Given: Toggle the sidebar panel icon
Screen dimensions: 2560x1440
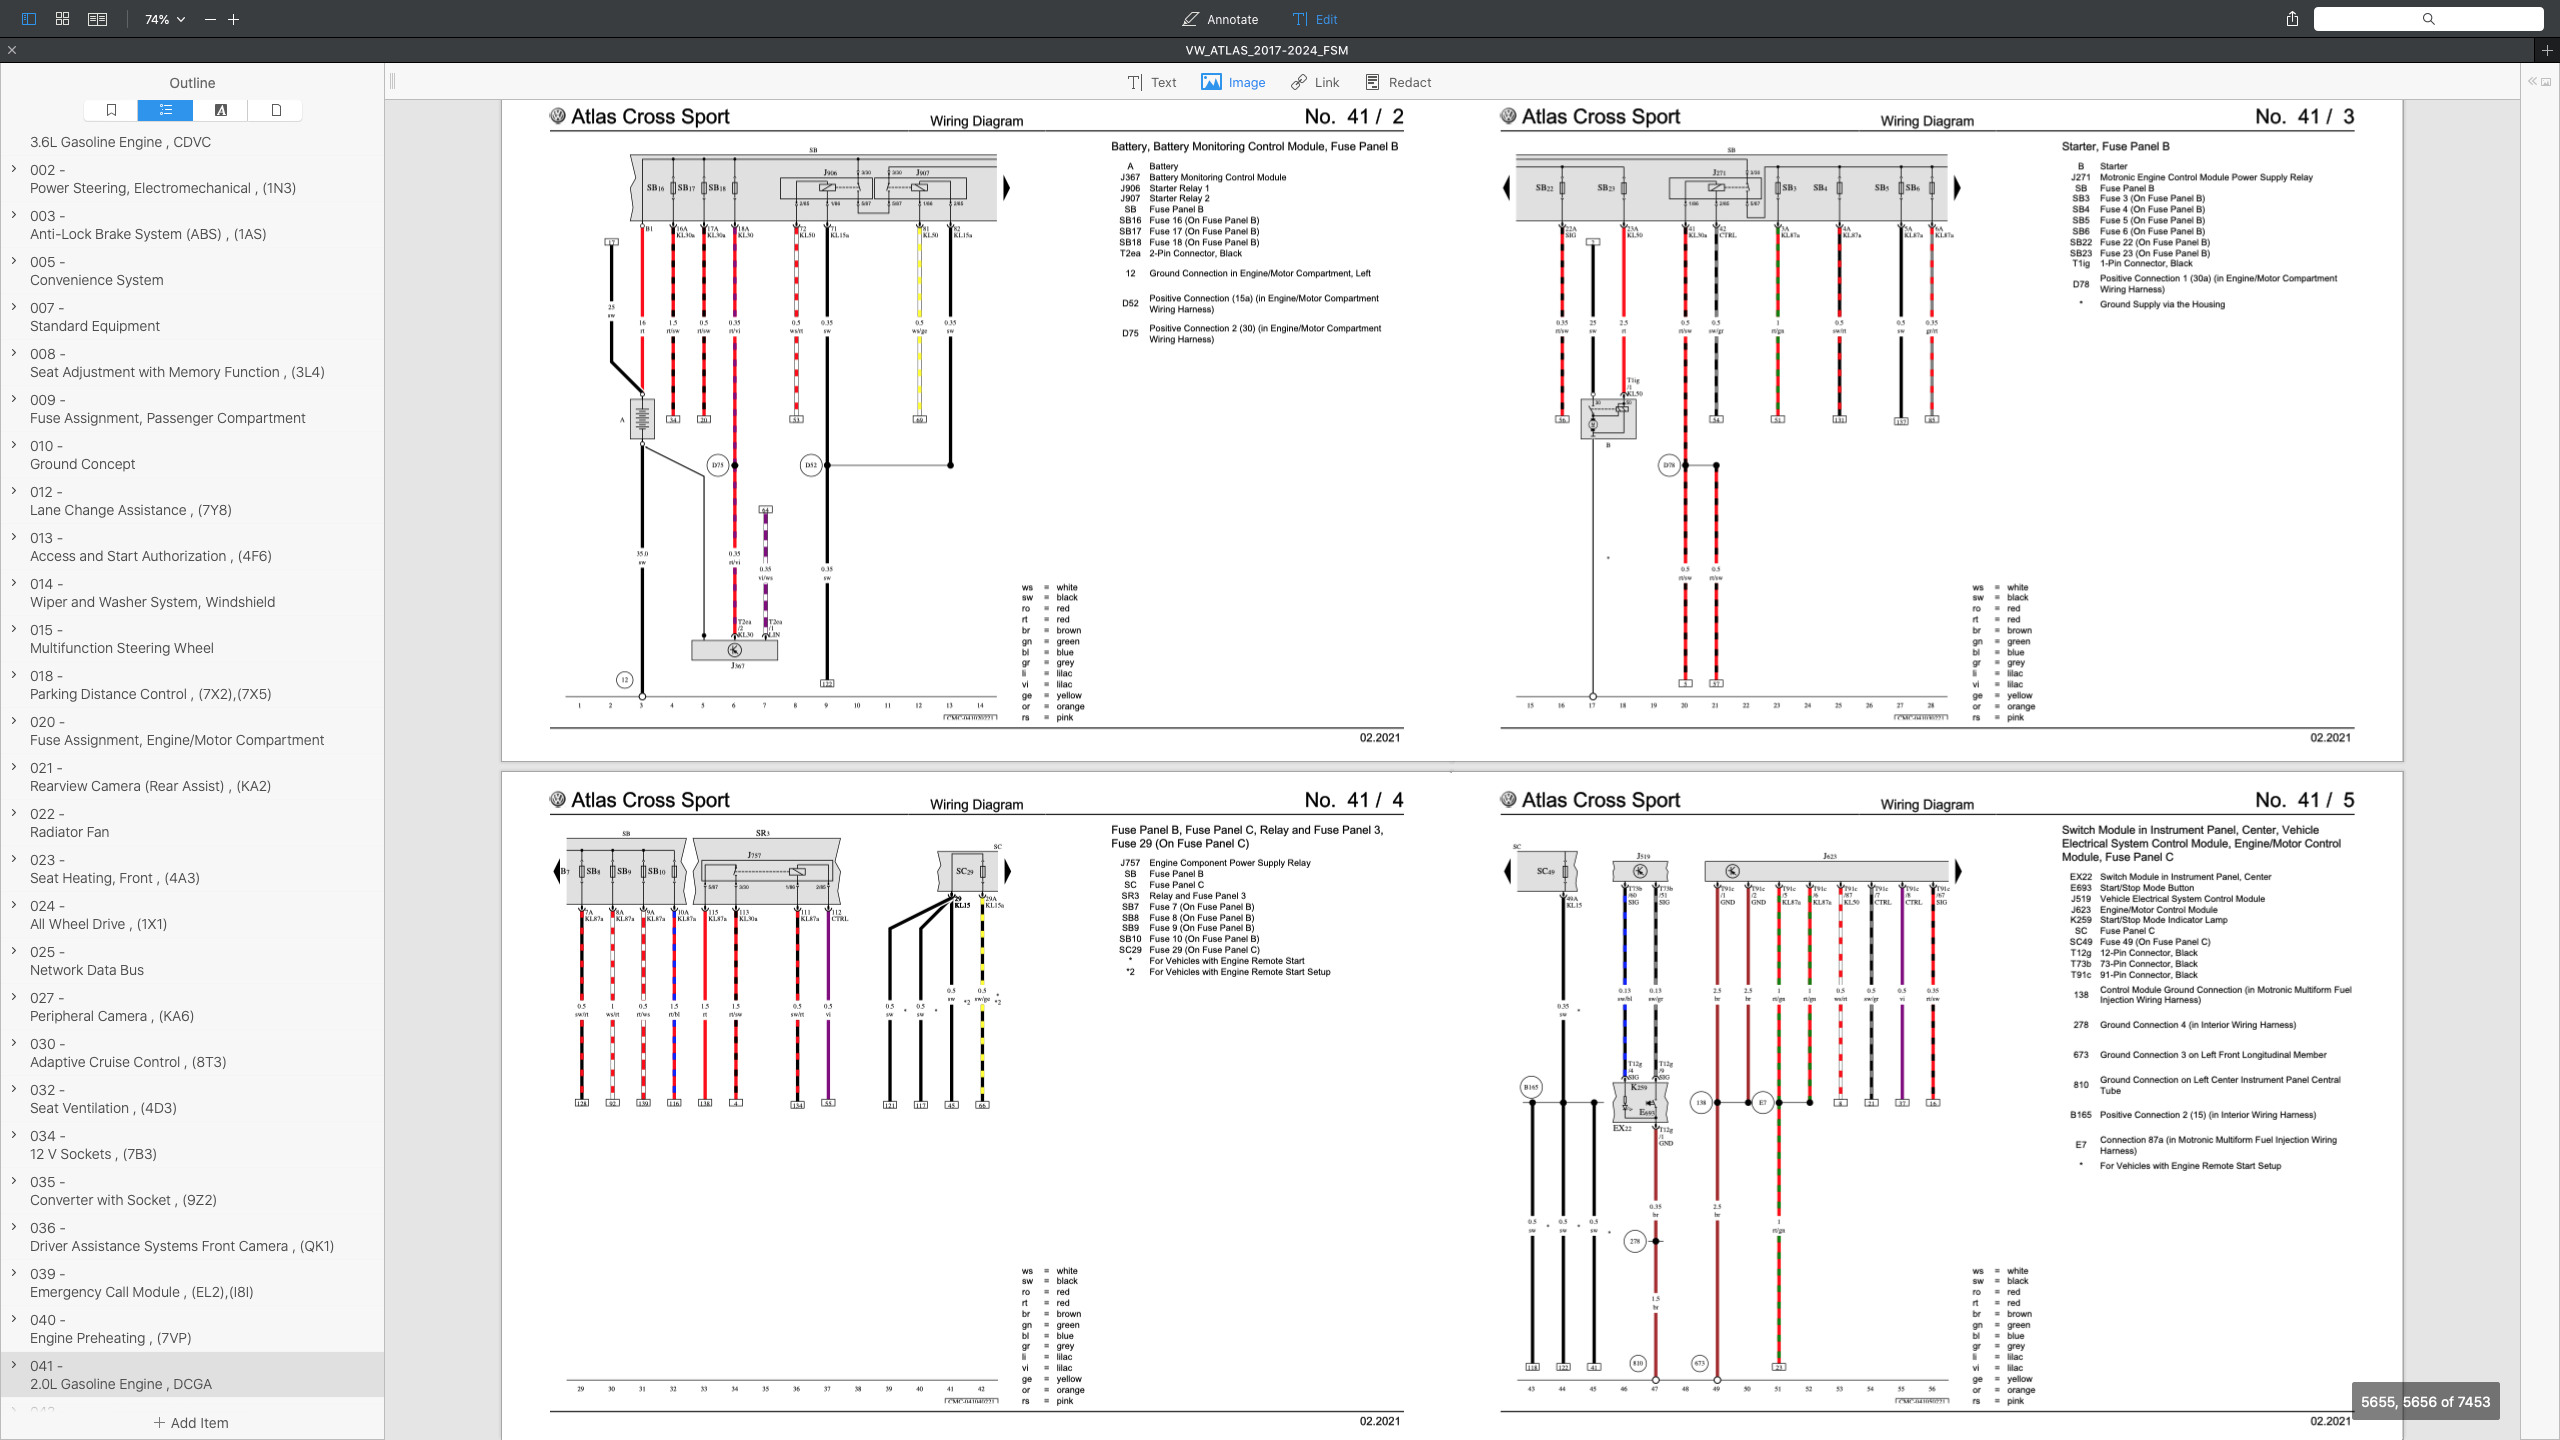Looking at the screenshot, I should pyautogui.click(x=28, y=19).
